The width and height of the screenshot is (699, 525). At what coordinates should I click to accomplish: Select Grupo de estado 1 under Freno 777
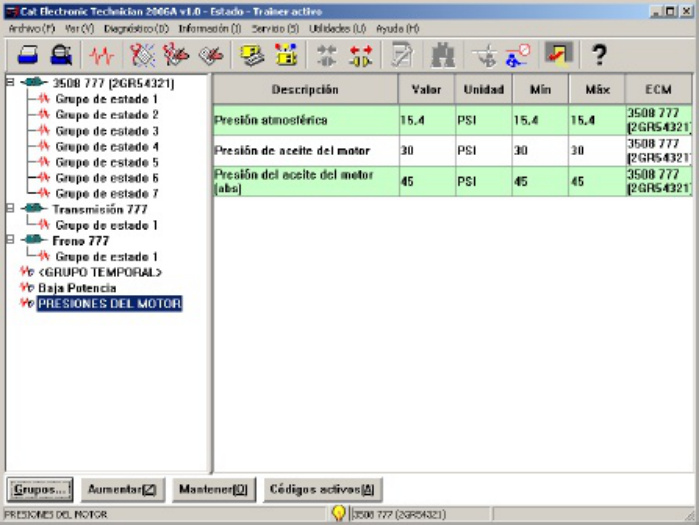[107, 257]
